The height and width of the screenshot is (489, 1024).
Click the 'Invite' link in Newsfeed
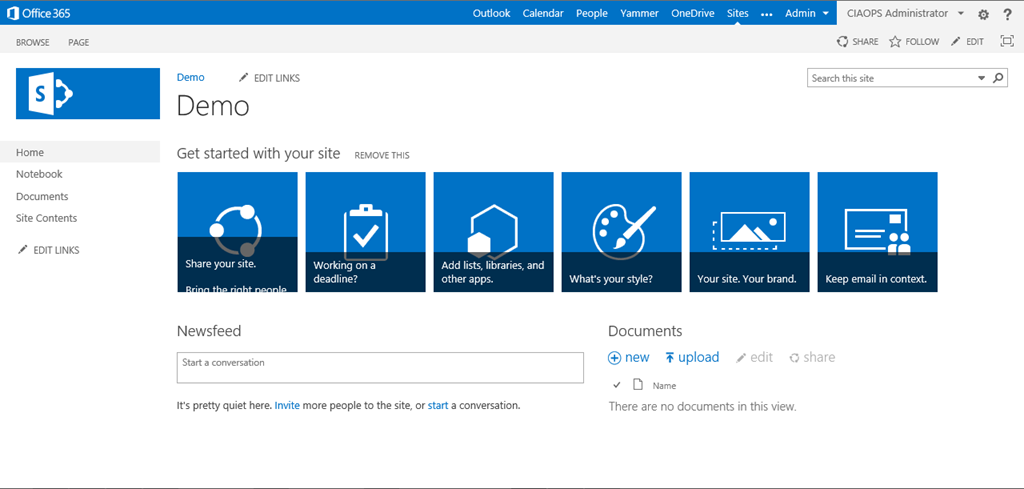pyautogui.click(x=287, y=406)
